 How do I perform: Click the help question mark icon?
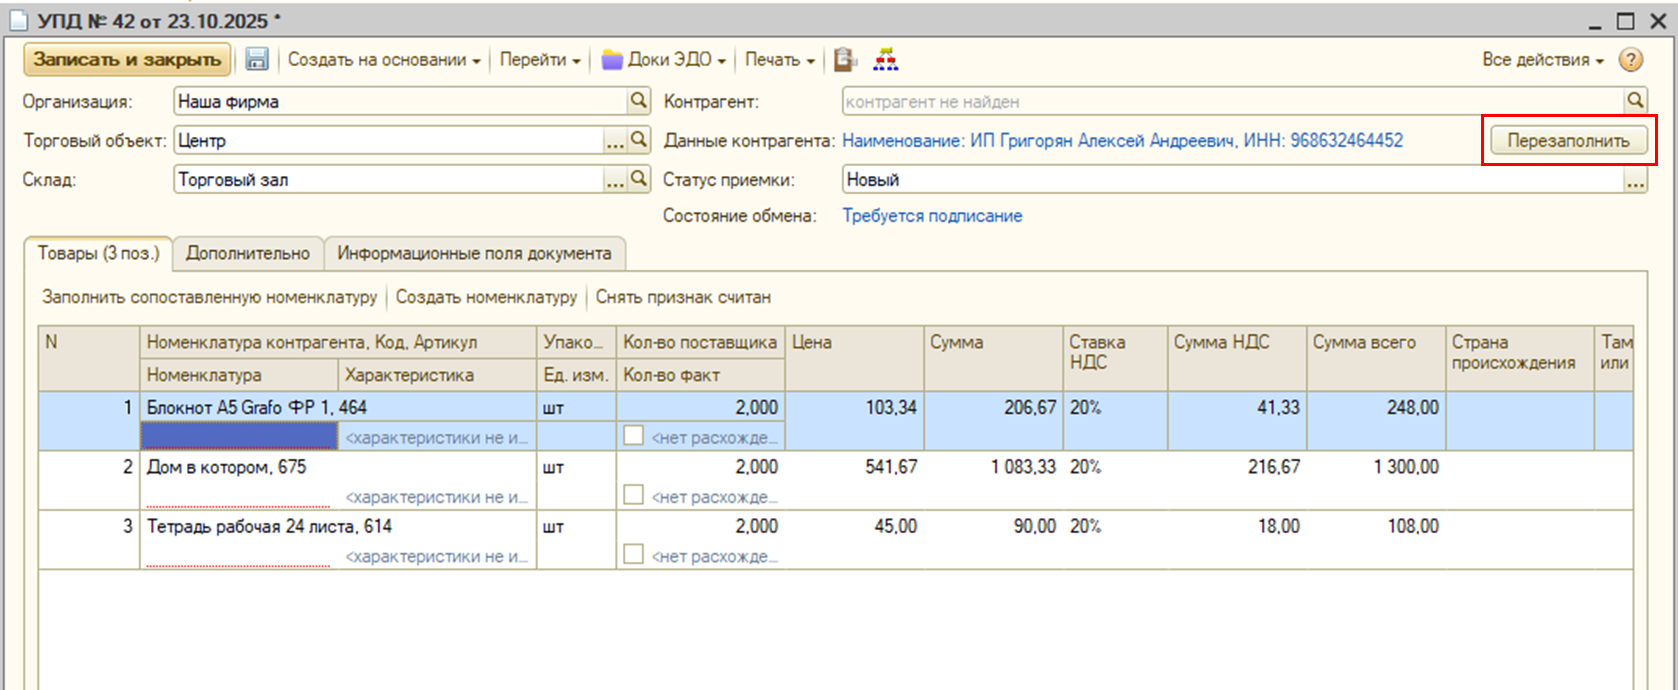[1630, 60]
